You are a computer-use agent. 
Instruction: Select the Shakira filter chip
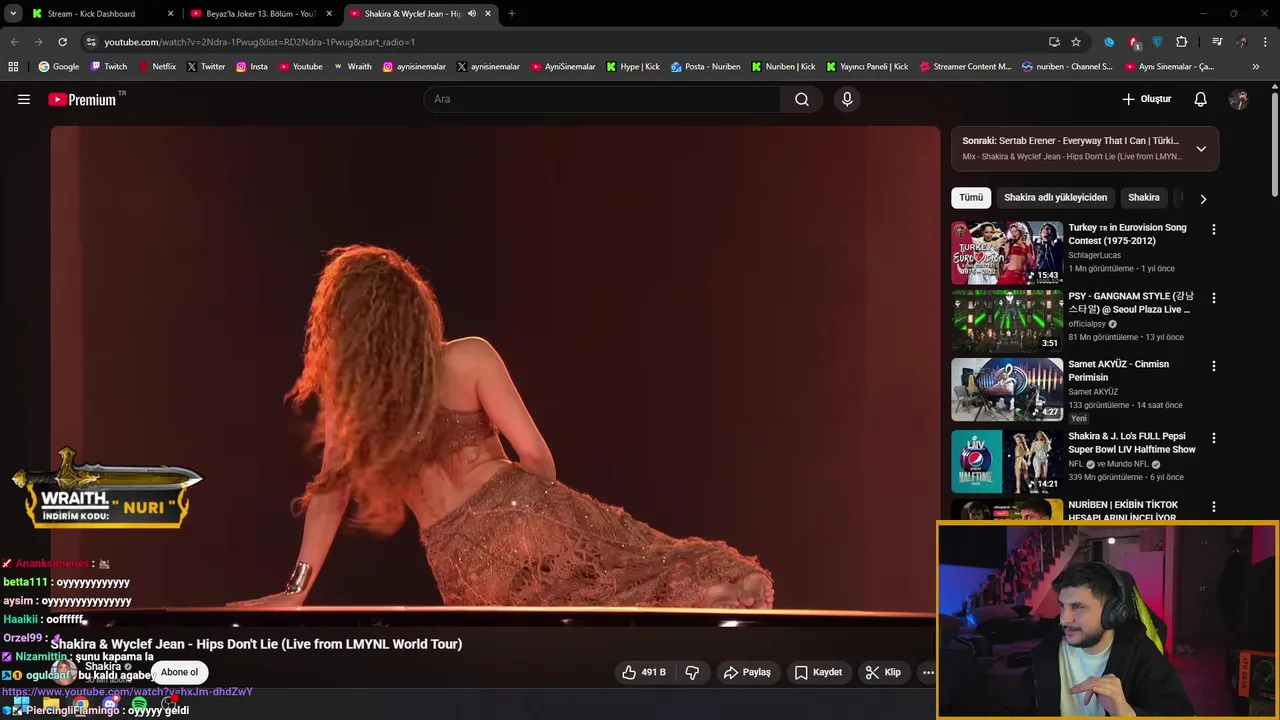tap(1144, 198)
